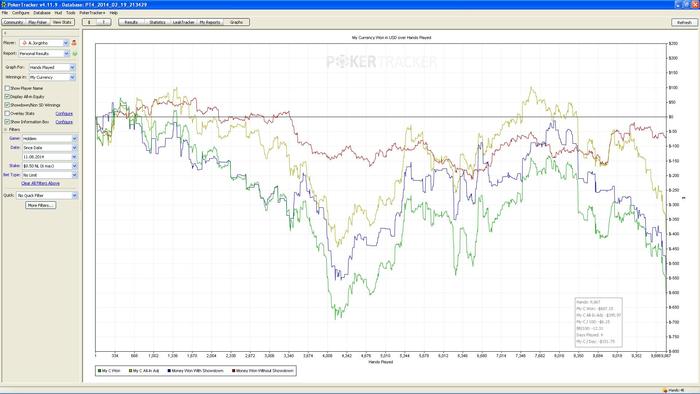Collapse the Filters section
The image size is (700, 394).
(5, 129)
